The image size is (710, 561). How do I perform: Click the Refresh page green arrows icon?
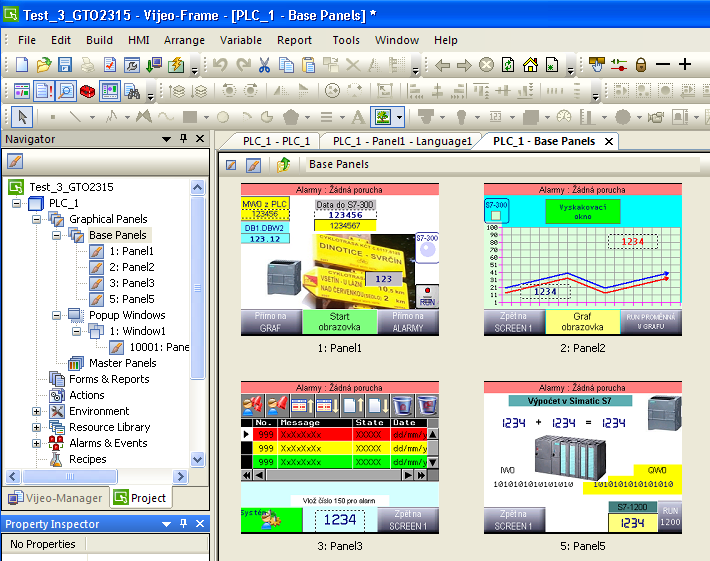tap(508, 65)
